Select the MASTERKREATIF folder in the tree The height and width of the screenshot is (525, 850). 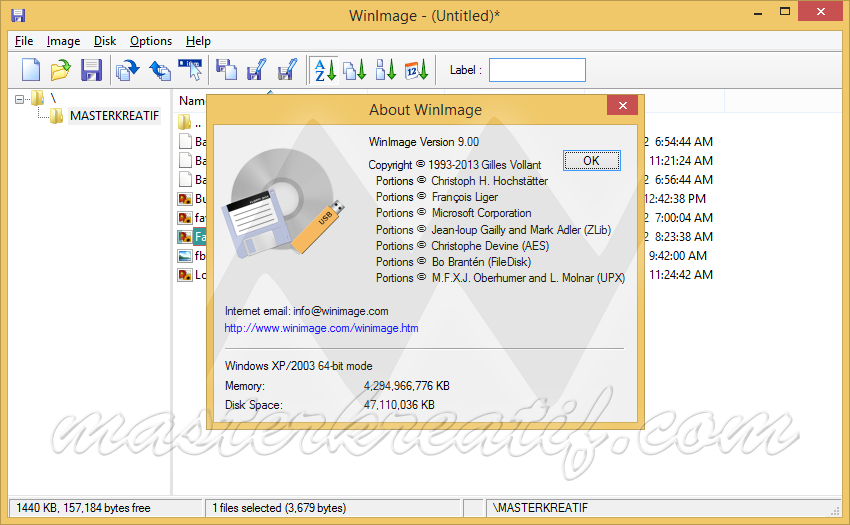tap(114, 116)
